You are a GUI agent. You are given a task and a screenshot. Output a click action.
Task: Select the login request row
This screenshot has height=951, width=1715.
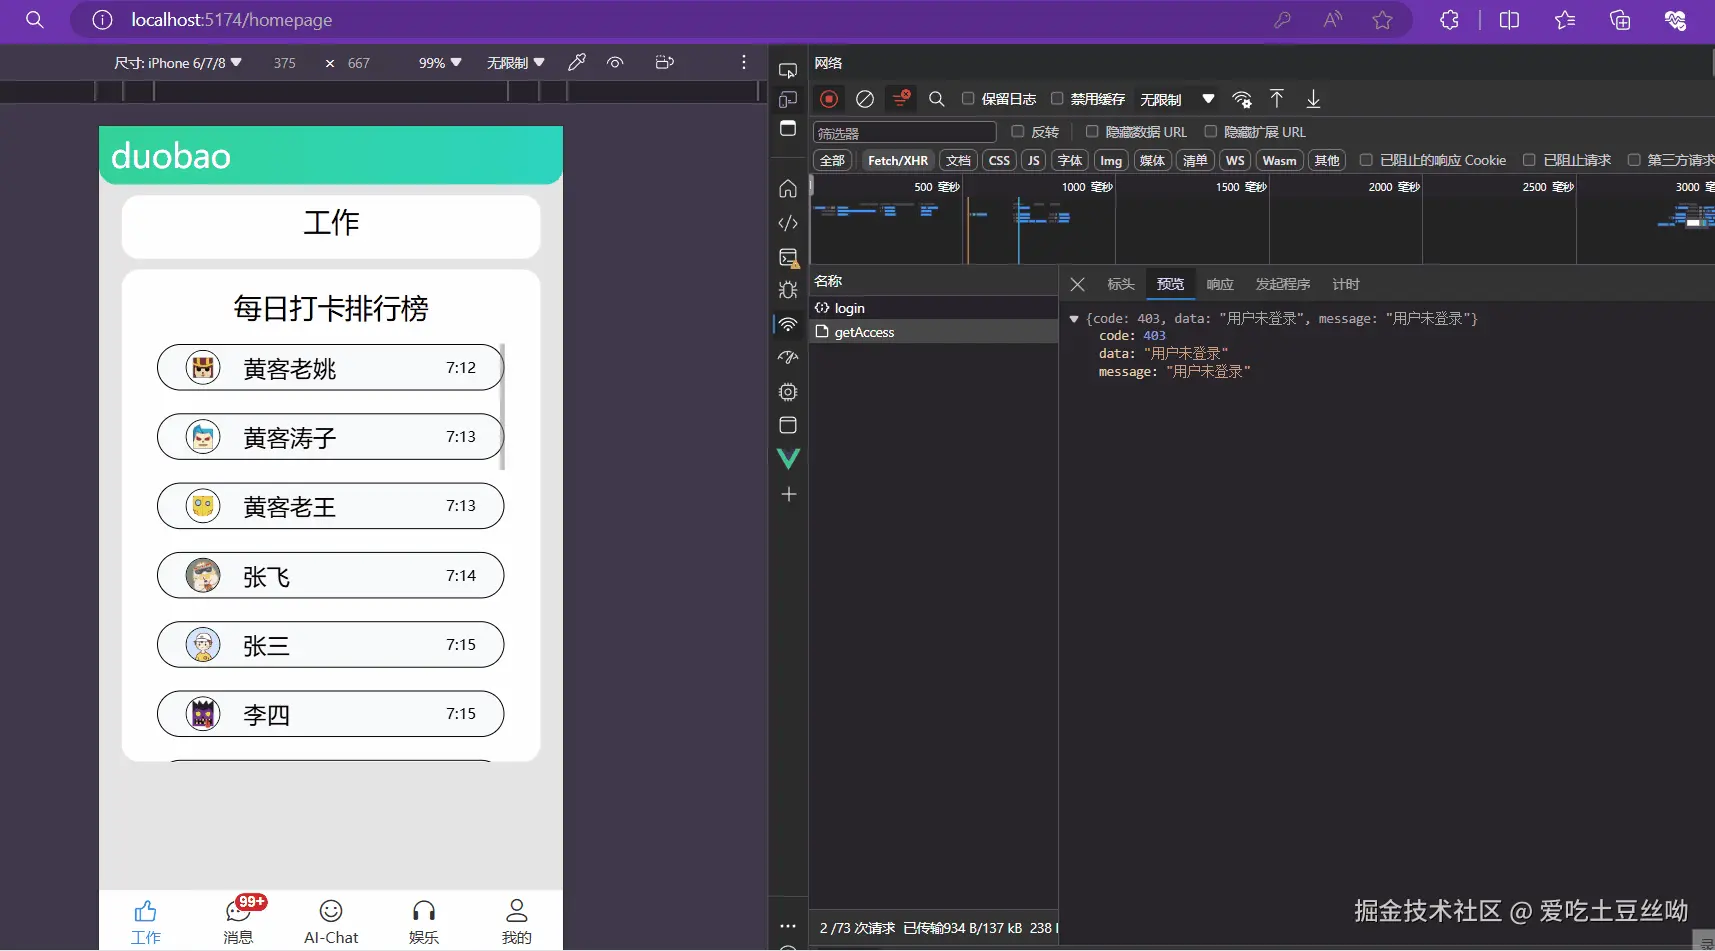point(934,308)
